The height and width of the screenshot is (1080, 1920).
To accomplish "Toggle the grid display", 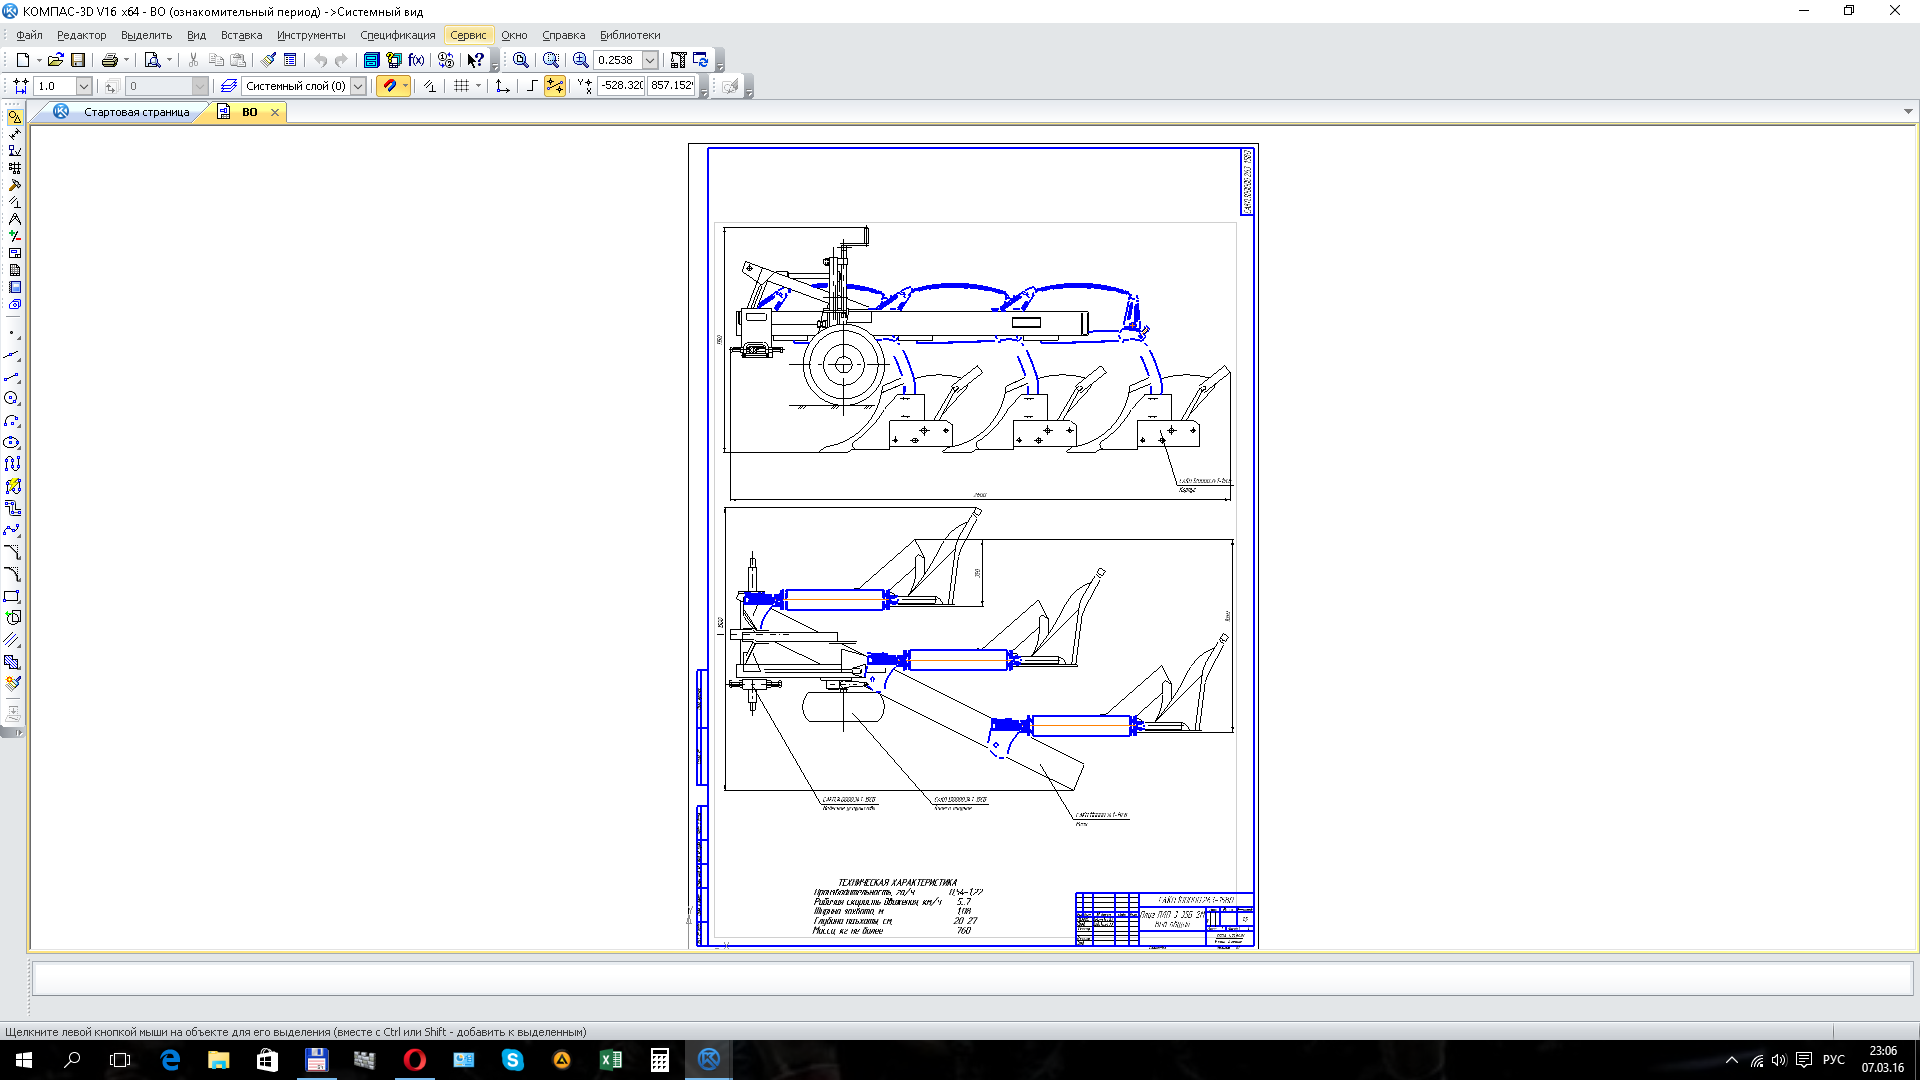I will pyautogui.click(x=461, y=86).
